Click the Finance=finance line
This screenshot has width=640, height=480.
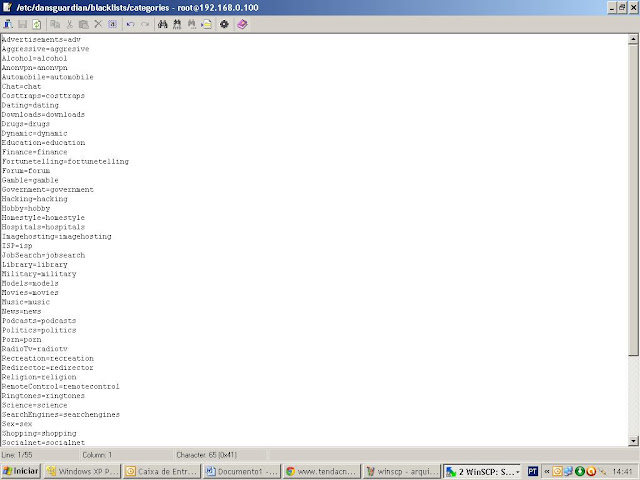tap(34, 152)
